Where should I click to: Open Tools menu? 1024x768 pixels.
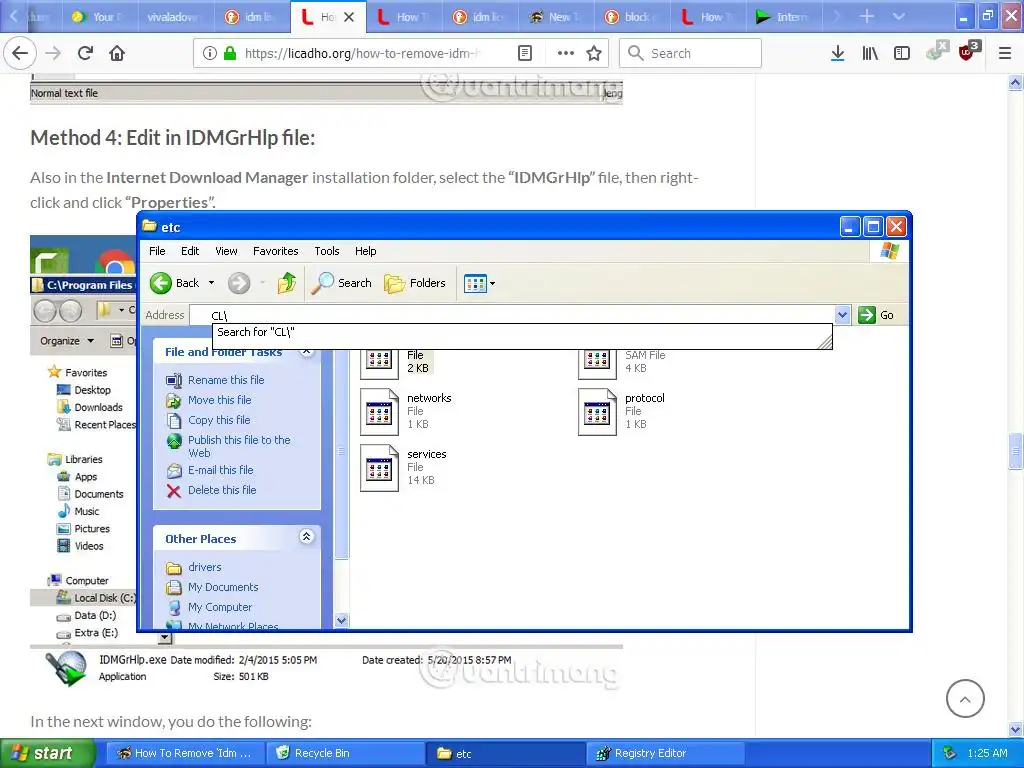[x=327, y=251]
